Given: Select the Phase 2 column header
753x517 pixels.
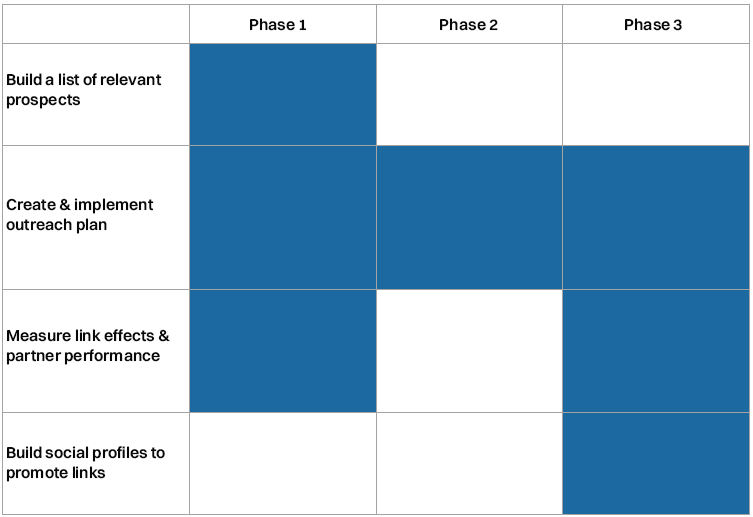Looking at the screenshot, I should (x=469, y=24).
